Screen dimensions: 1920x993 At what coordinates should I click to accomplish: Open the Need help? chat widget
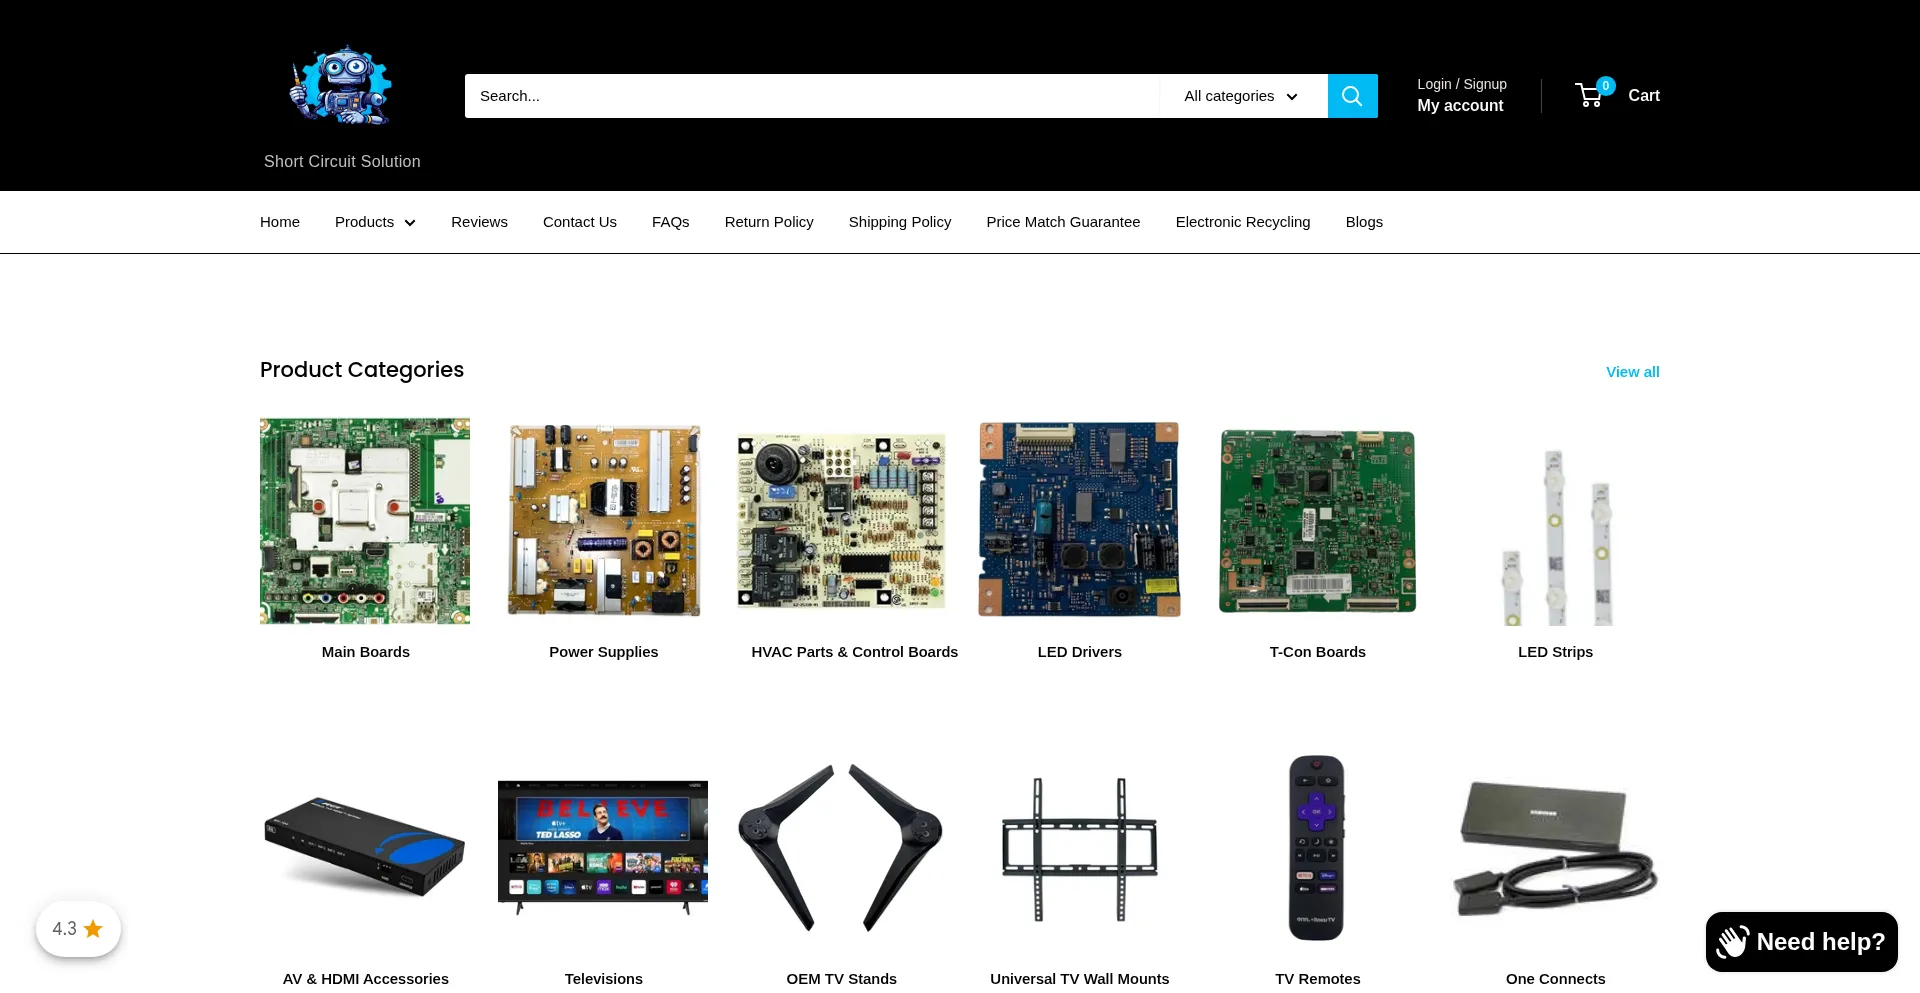(x=1801, y=942)
